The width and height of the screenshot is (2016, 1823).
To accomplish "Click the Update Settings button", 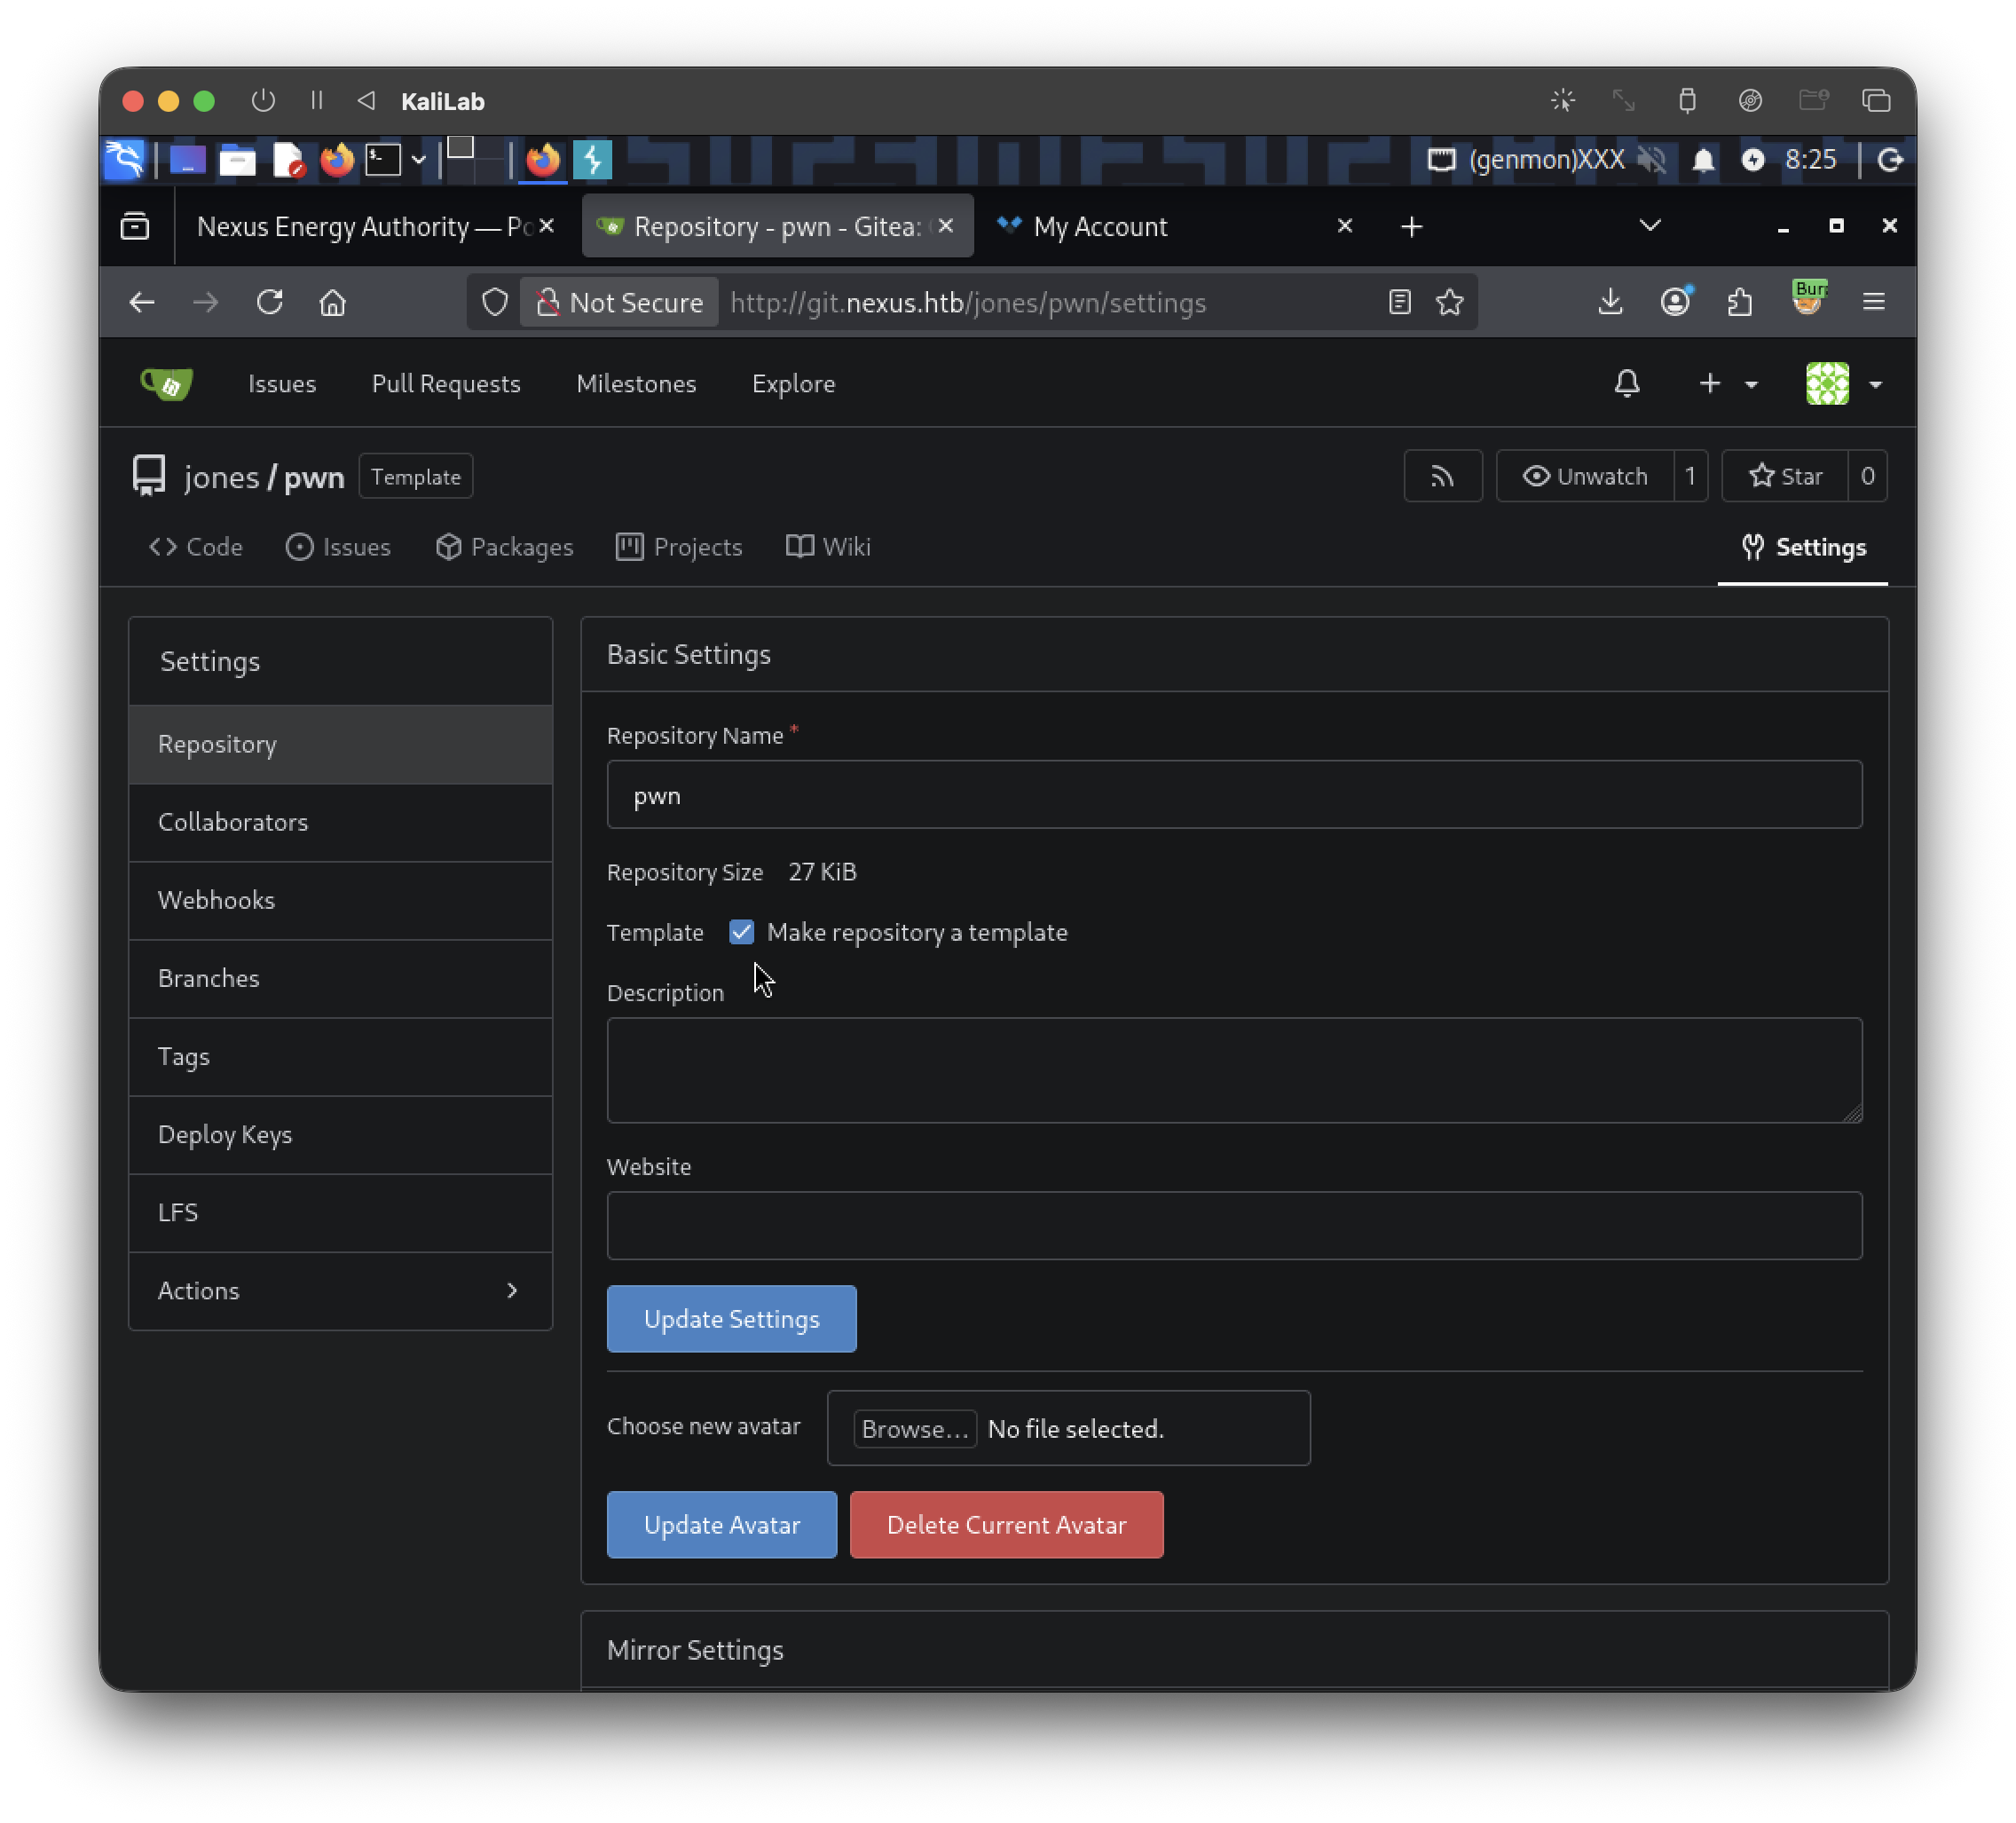I will pyautogui.click(x=731, y=1319).
